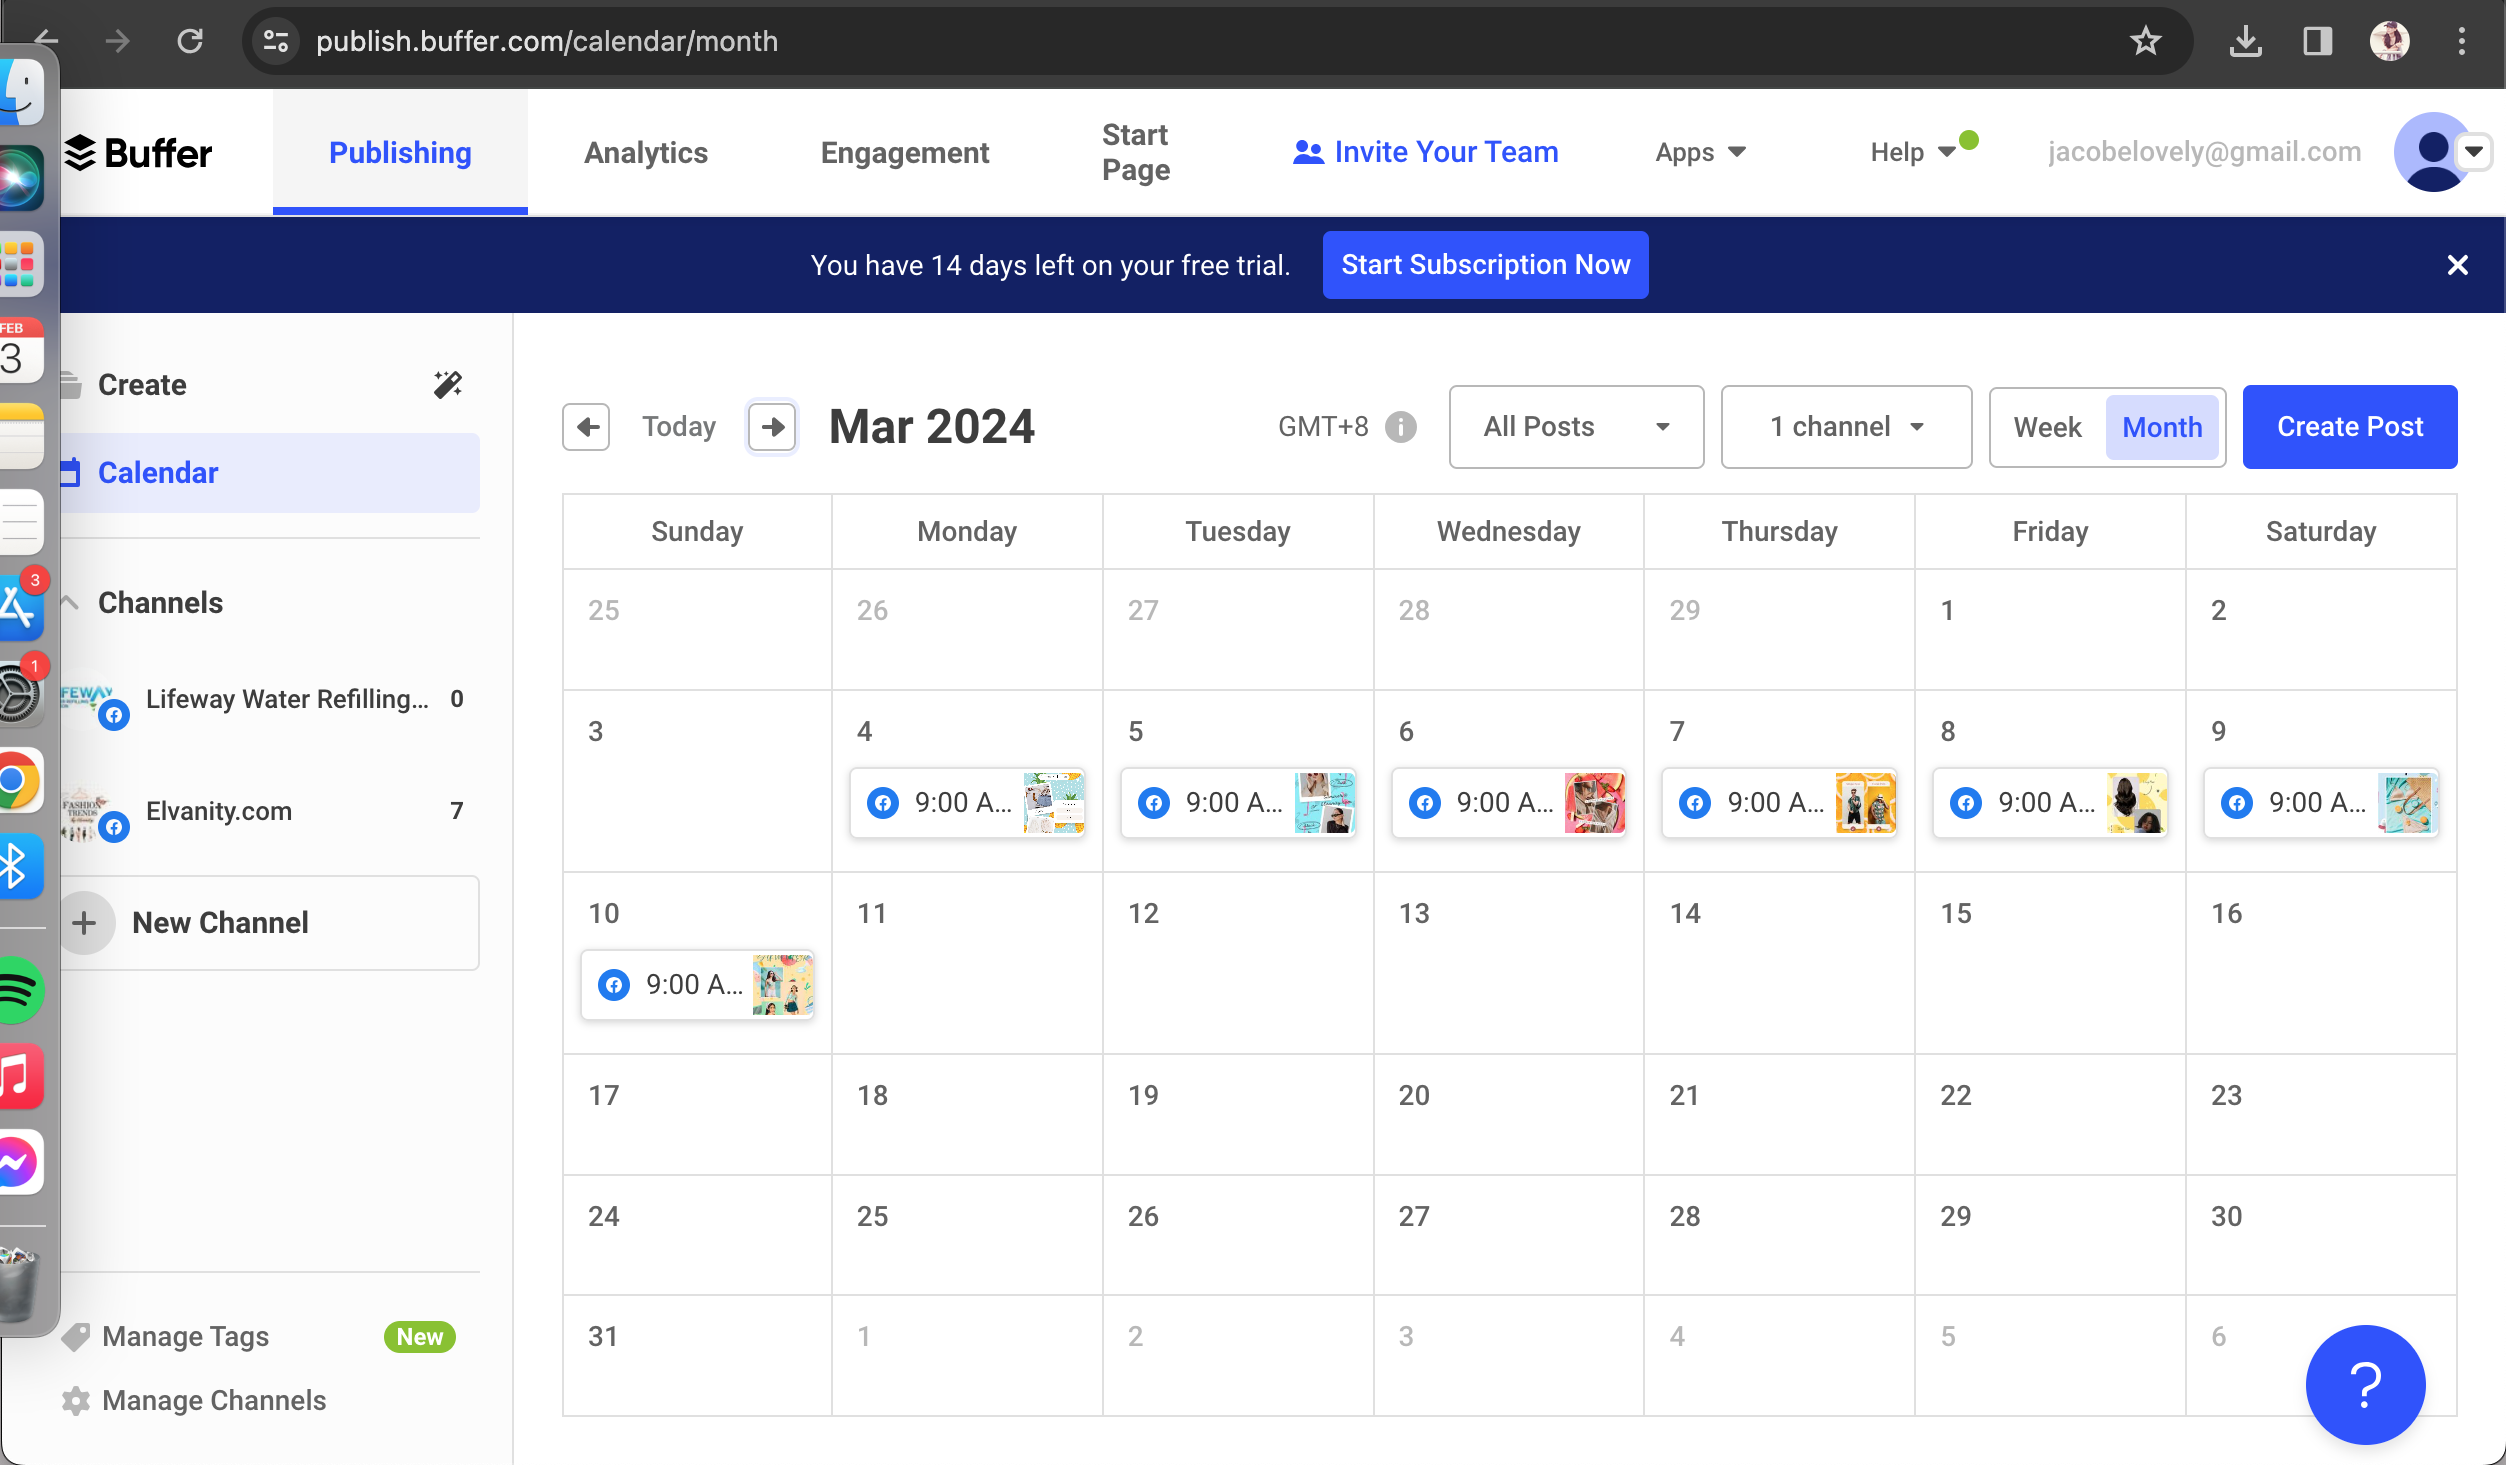The image size is (2506, 1465).
Task: Go to the Analytics tab
Action: [x=646, y=152]
